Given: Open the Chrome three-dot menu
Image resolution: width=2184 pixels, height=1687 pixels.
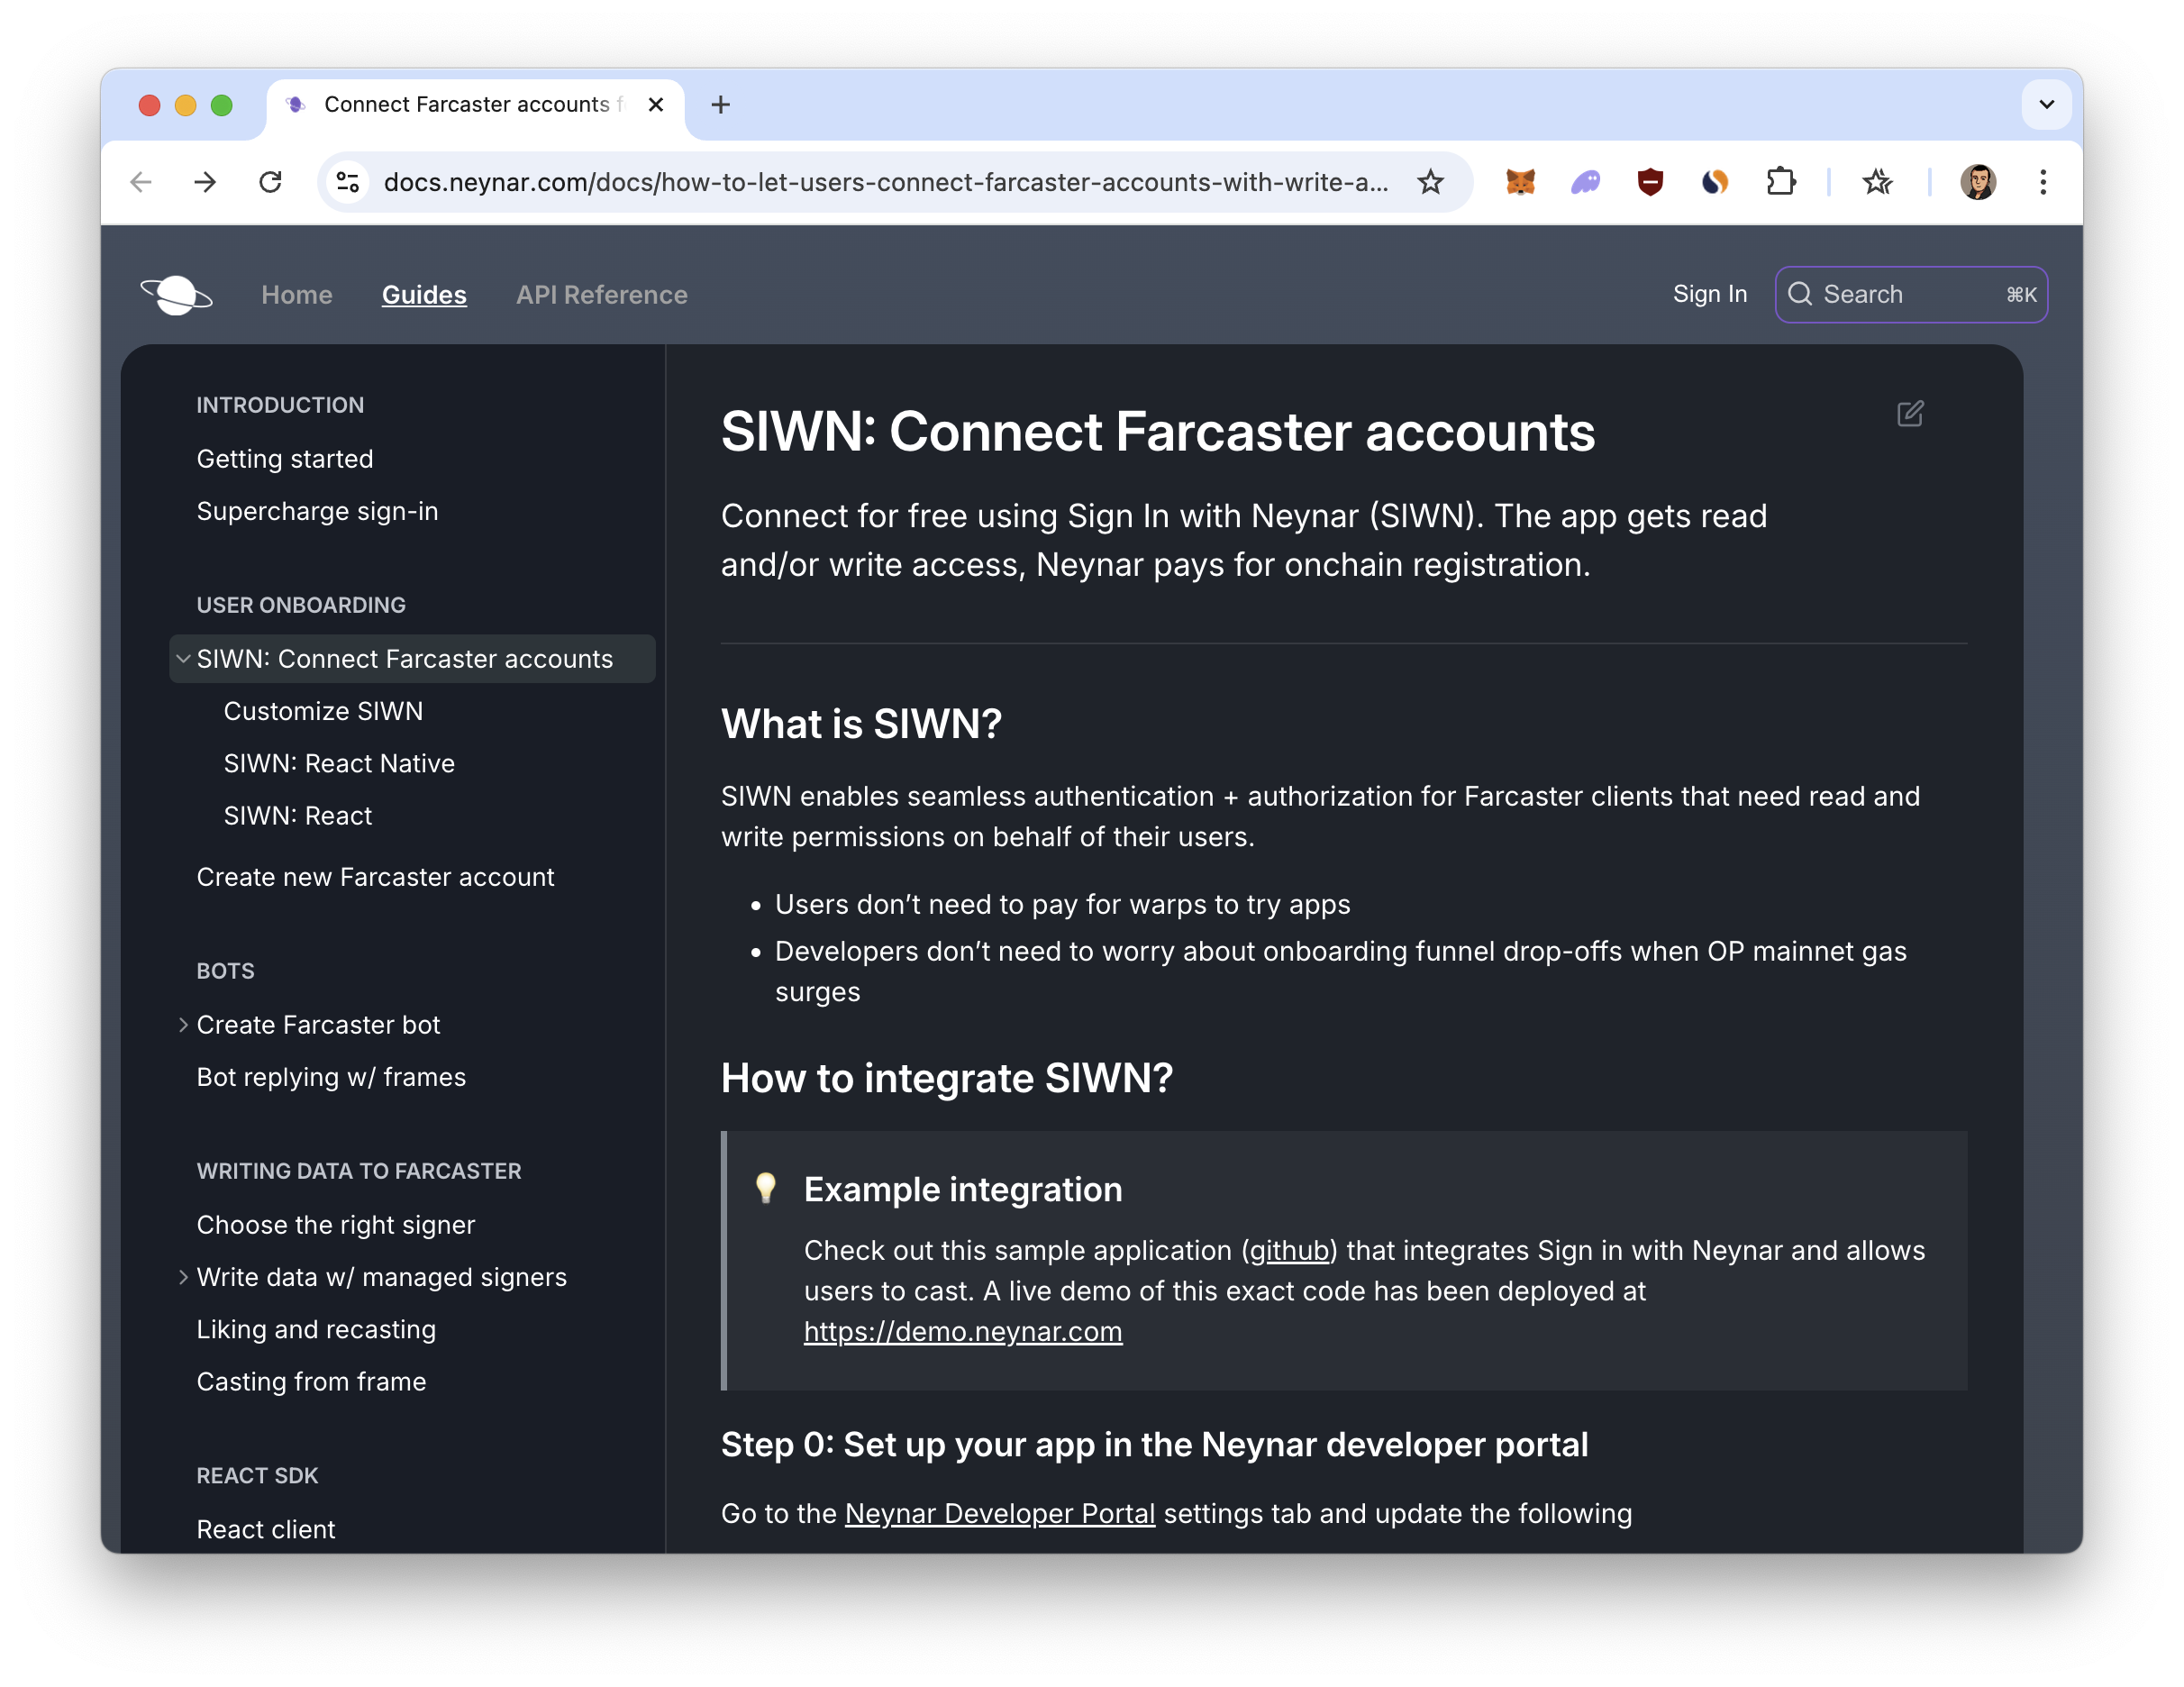Looking at the screenshot, I should point(2043,182).
